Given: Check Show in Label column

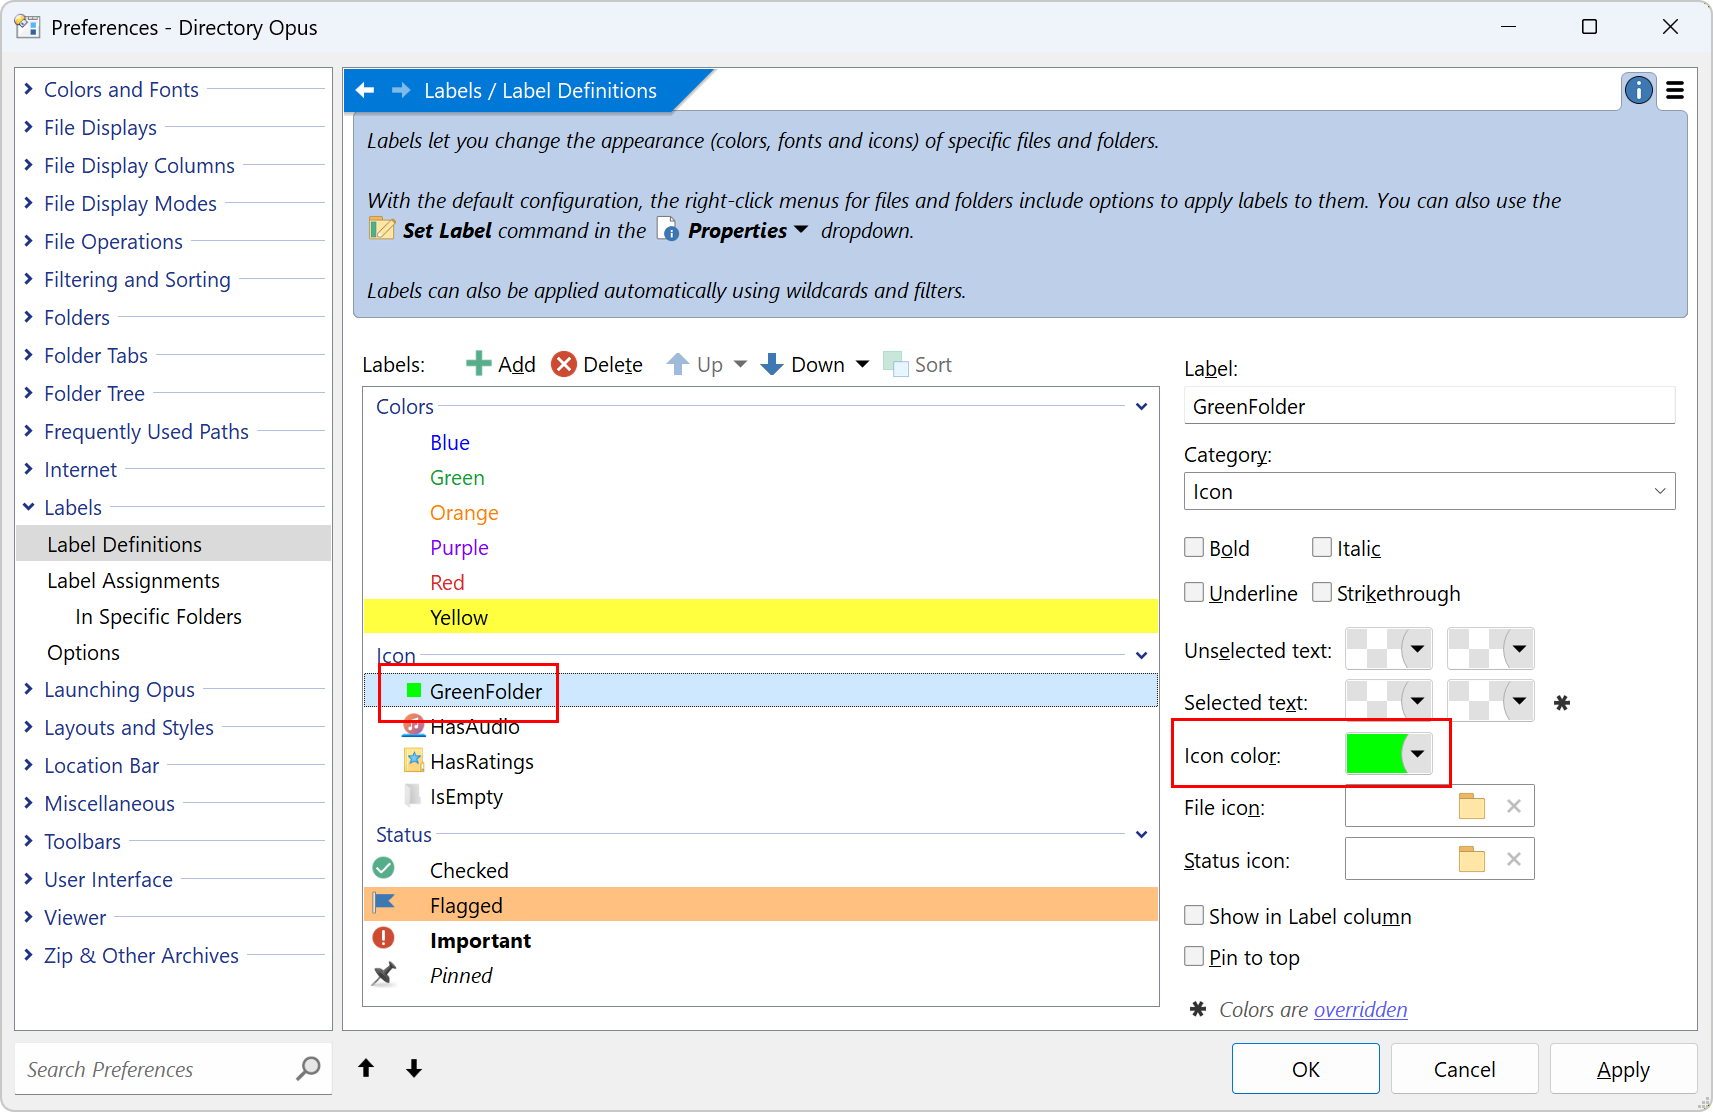Looking at the screenshot, I should pyautogui.click(x=1194, y=916).
